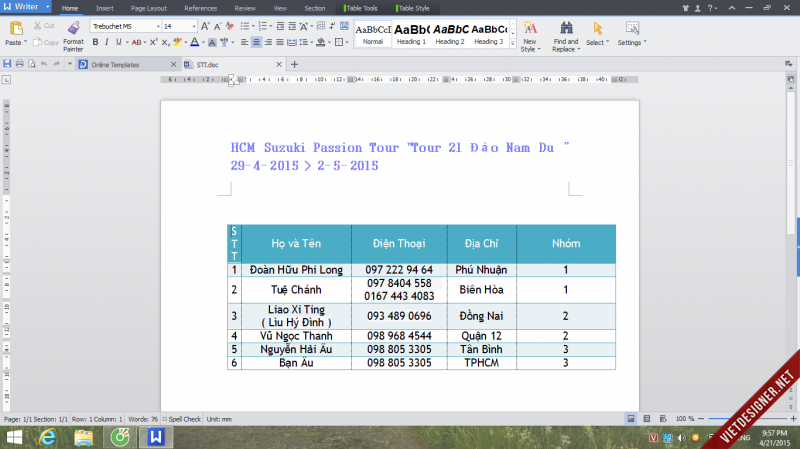The height and width of the screenshot is (449, 800).
Task: Expand the styles gallery more arrow
Action: [513, 43]
